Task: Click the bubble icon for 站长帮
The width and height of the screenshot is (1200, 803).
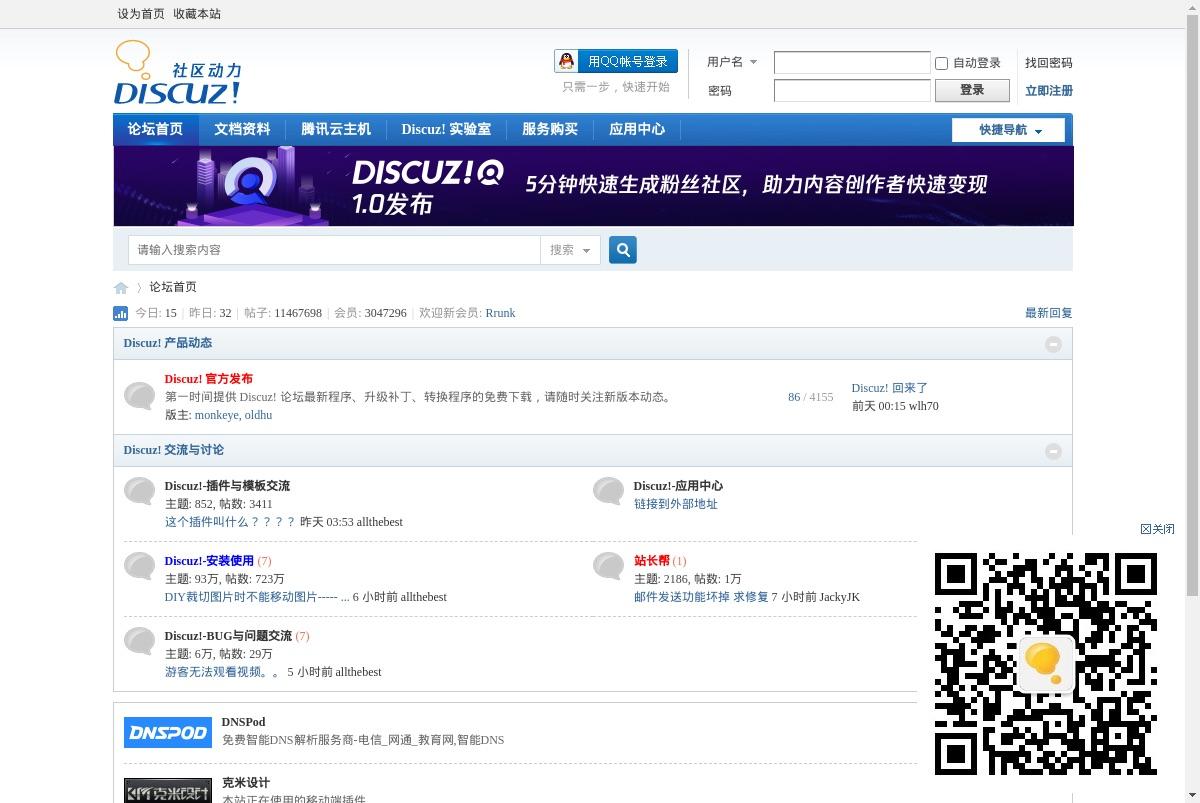Action: click(608, 566)
